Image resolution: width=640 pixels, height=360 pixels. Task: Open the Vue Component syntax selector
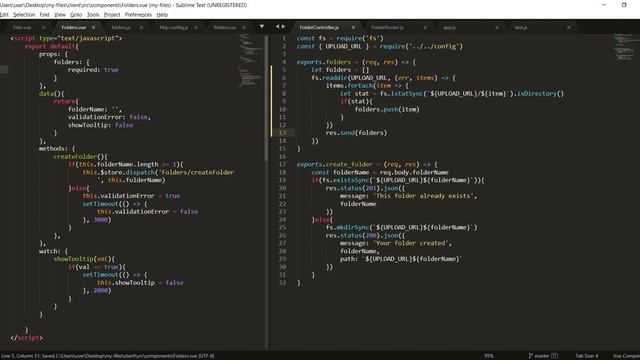tap(626, 356)
